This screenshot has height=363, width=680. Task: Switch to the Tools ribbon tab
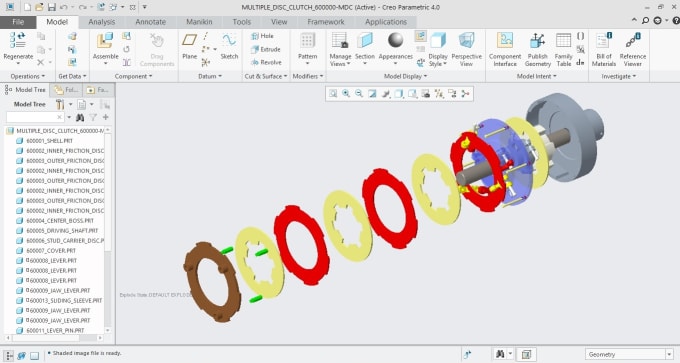242,22
